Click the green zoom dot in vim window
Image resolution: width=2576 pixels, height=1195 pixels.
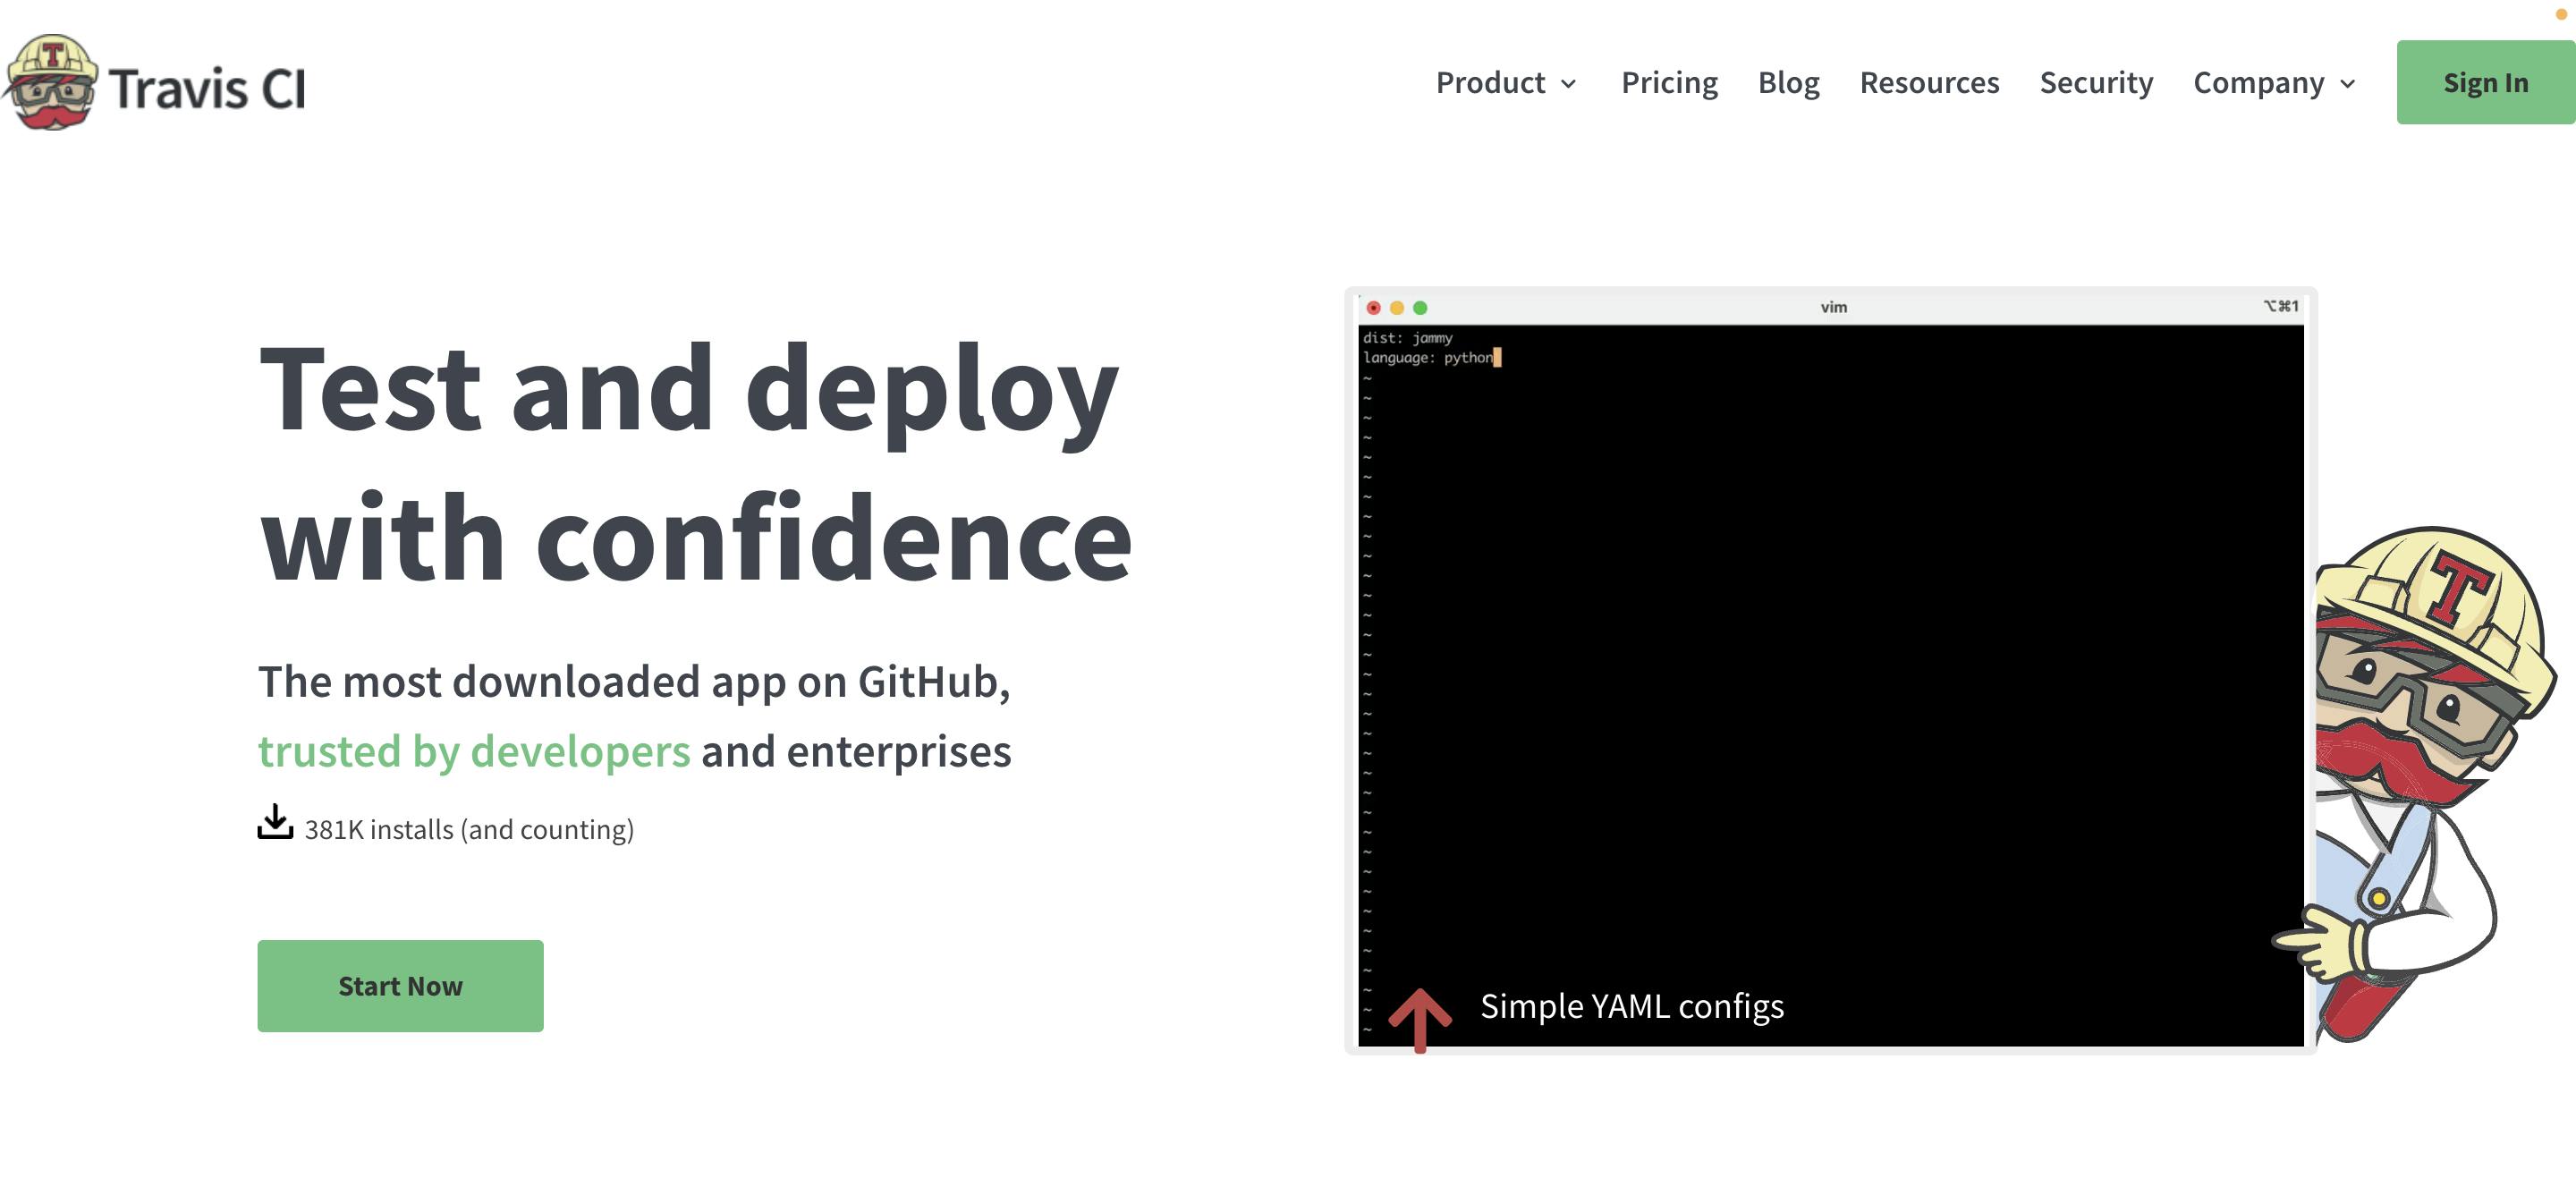(x=1419, y=308)
